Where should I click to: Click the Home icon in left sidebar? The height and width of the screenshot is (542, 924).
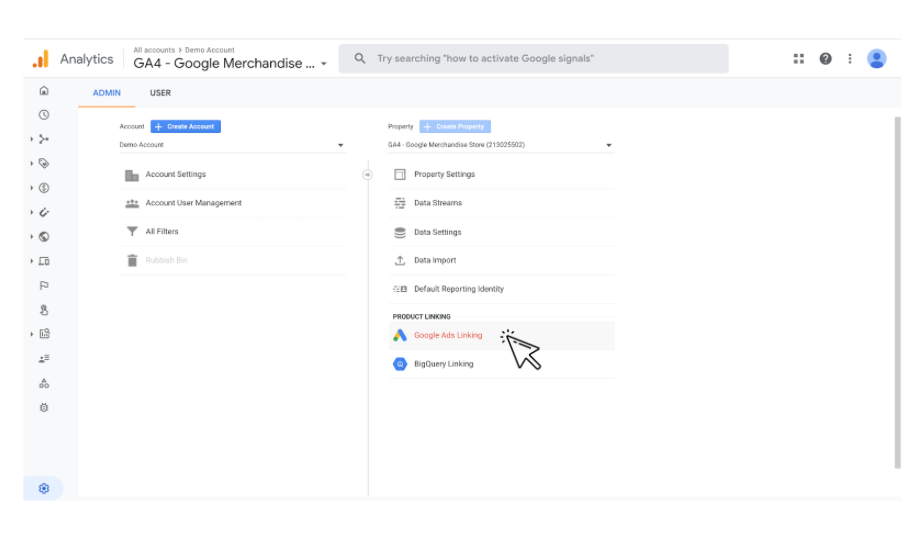(x=44, y=91)
